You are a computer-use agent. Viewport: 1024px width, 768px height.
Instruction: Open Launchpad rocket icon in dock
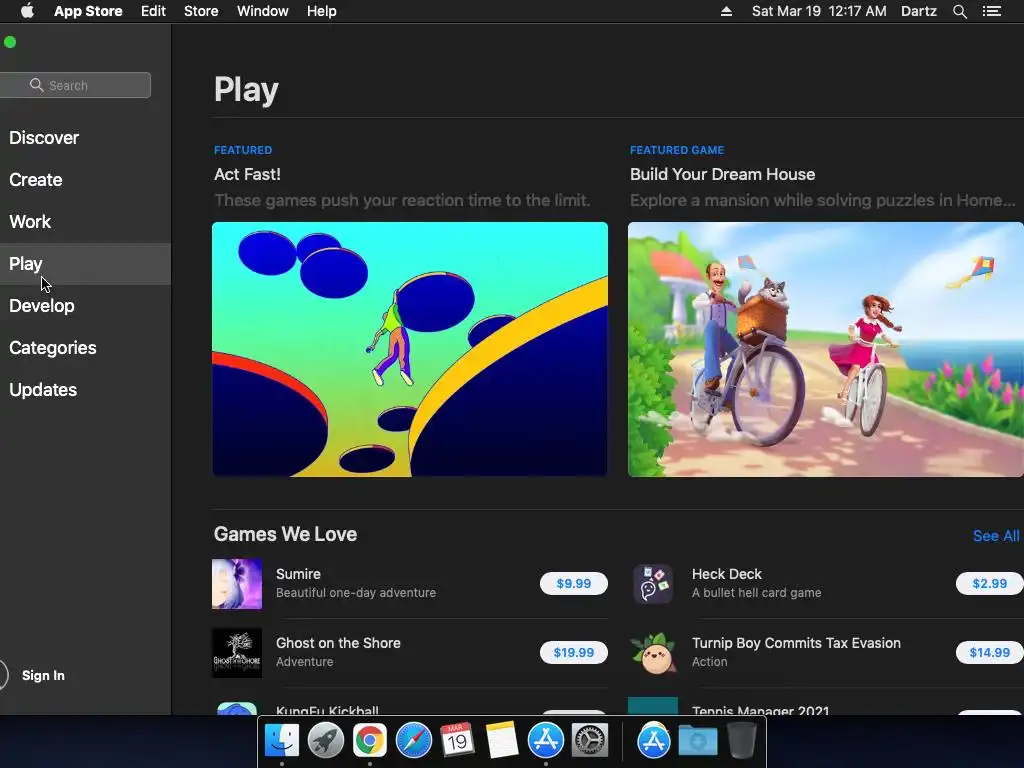click(326, 741)
